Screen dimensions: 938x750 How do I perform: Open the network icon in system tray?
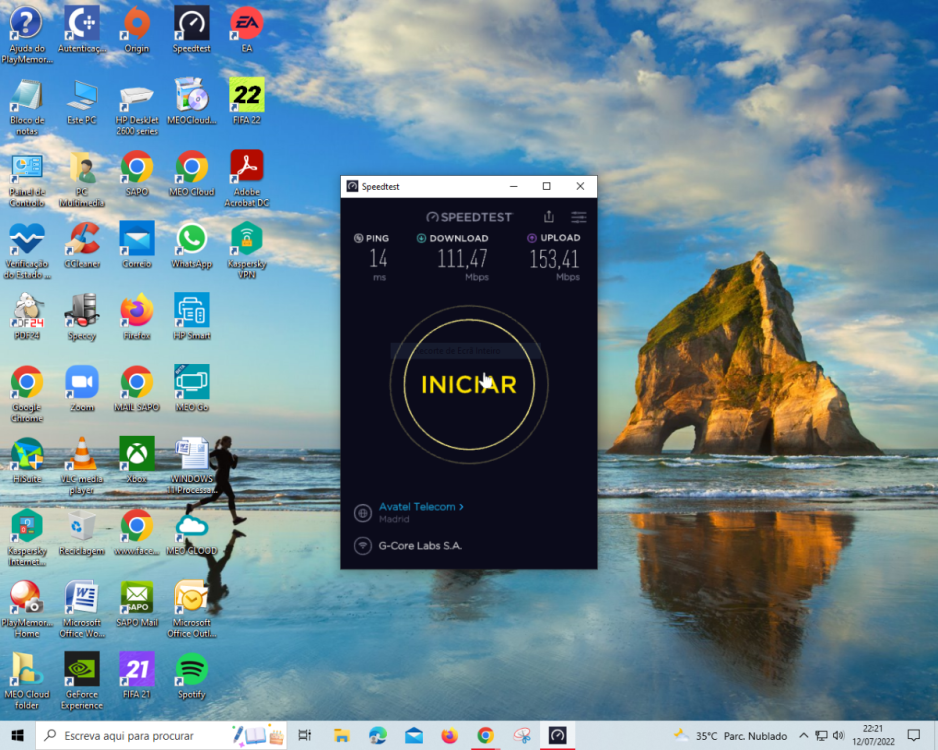point(821,736)
